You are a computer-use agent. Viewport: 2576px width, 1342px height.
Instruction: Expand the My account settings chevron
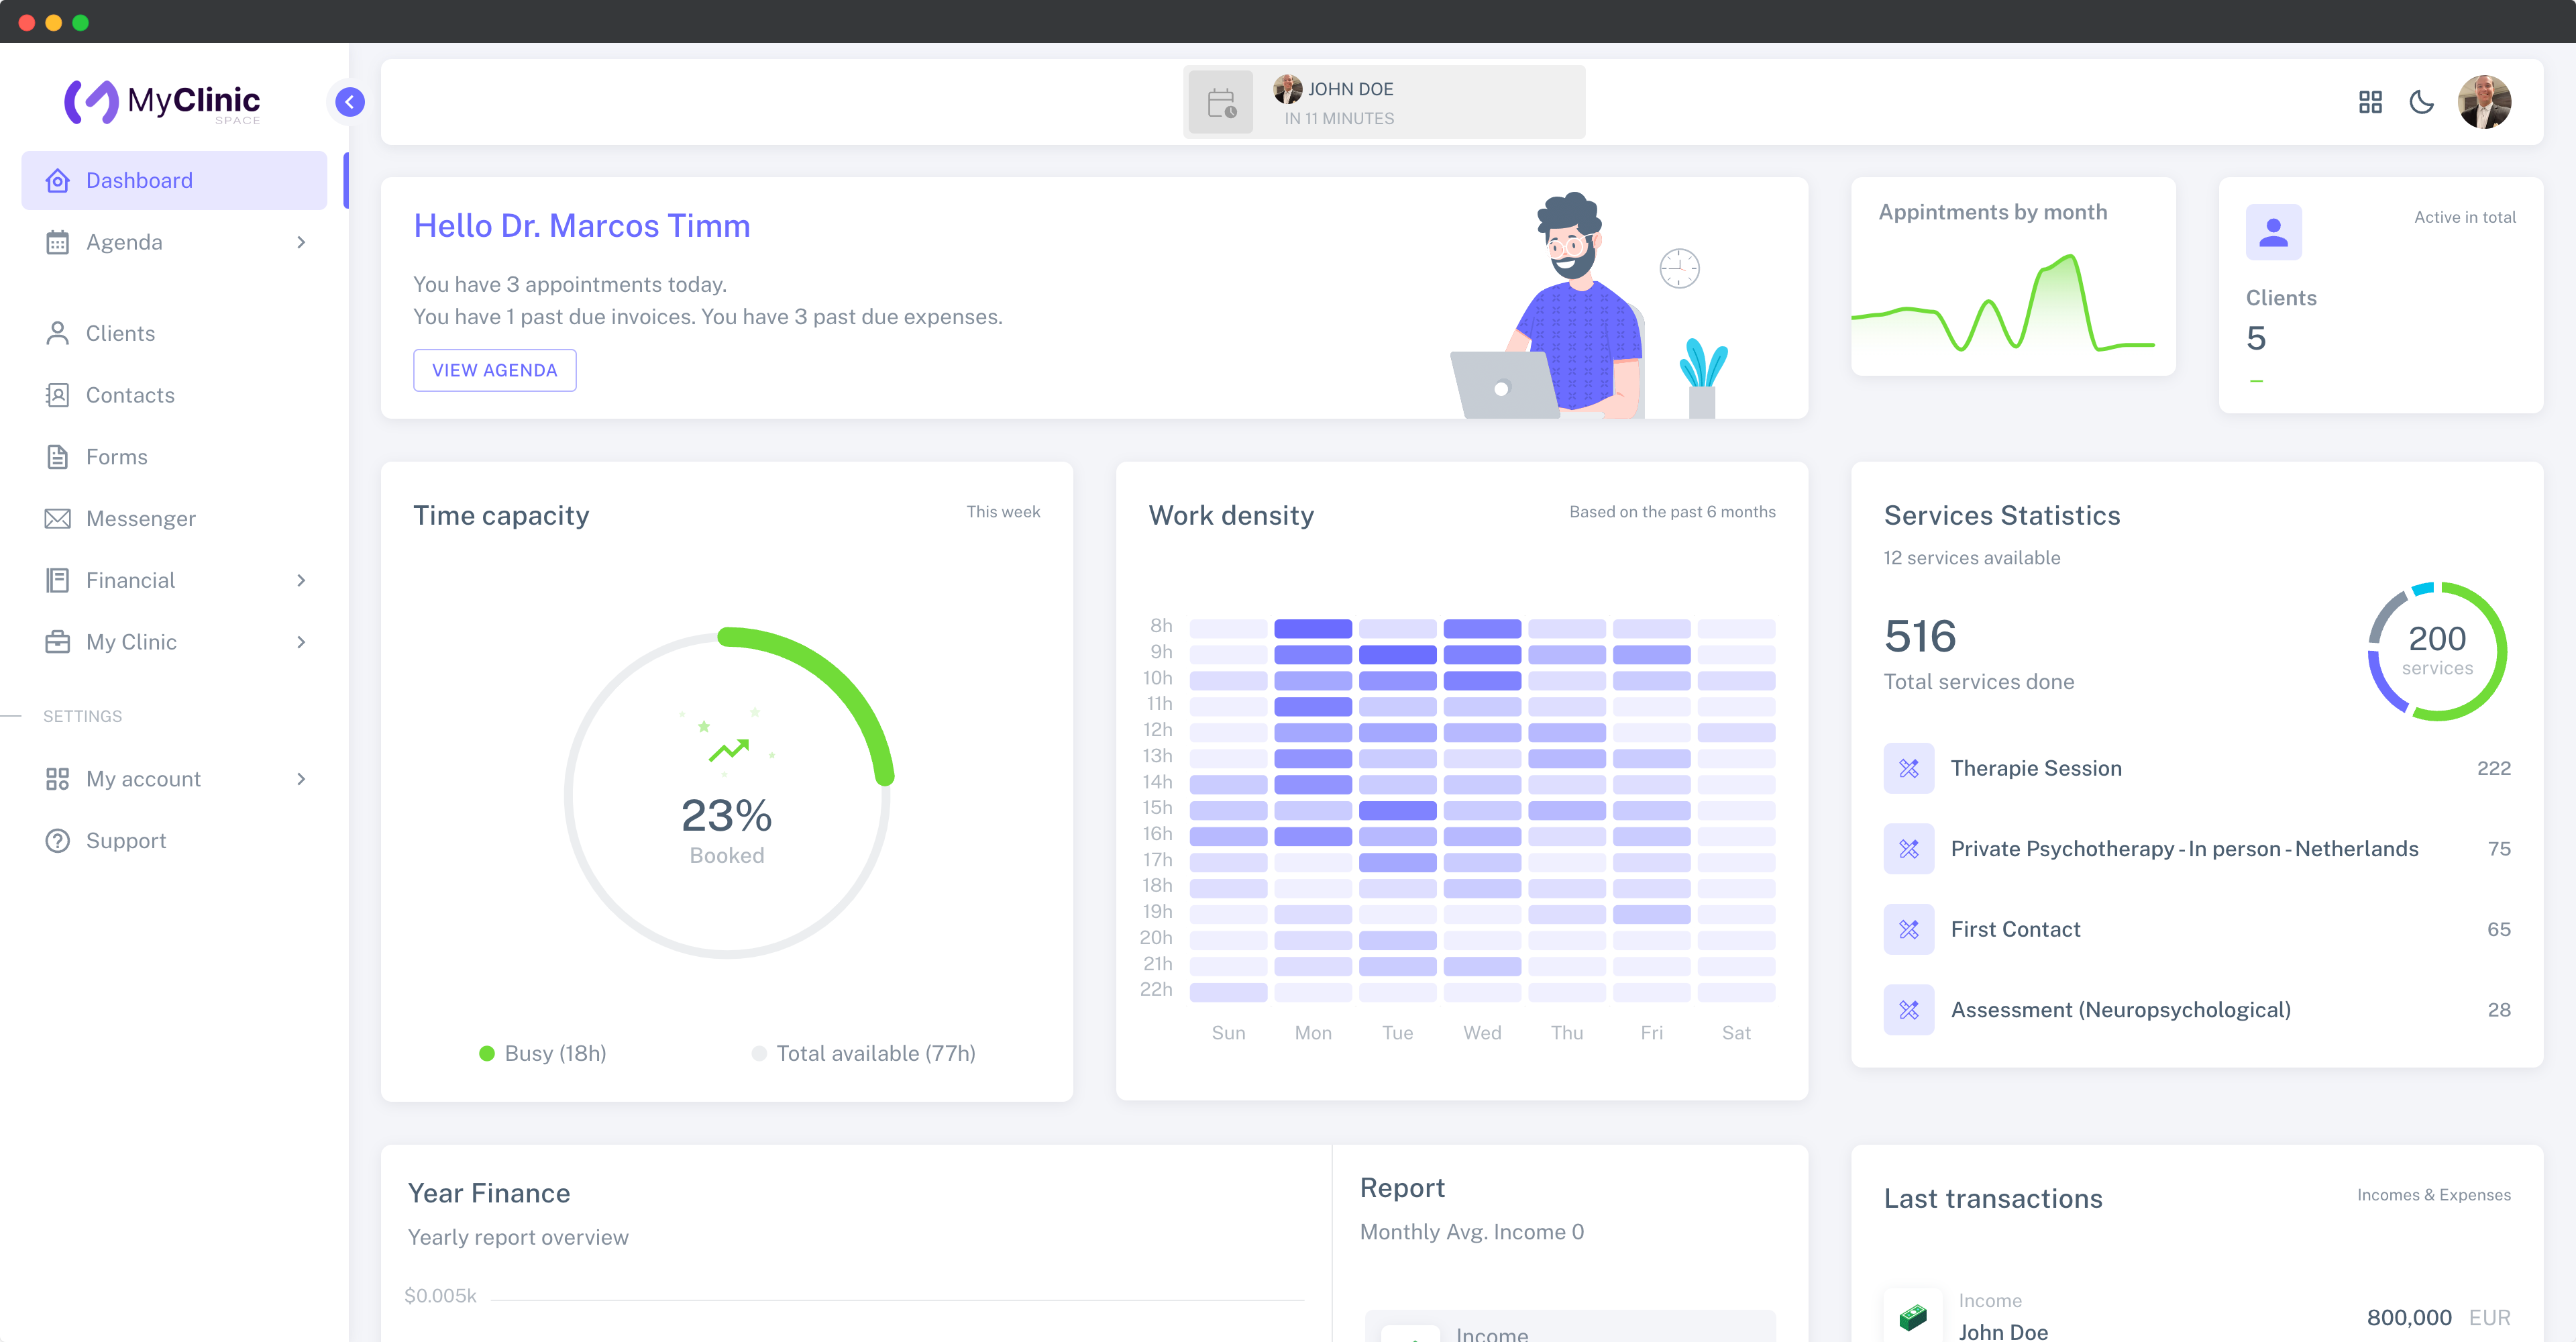coord(301,779)
